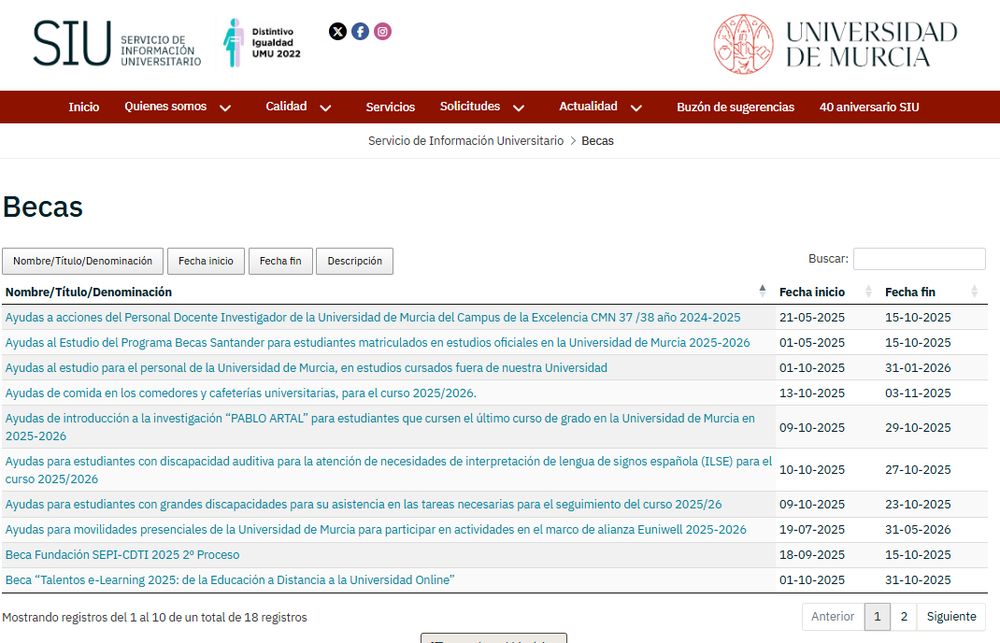The height and width of the screenshot is (643, 1000).
Task: Click the Mostrando registros status text
Action: 155,617
